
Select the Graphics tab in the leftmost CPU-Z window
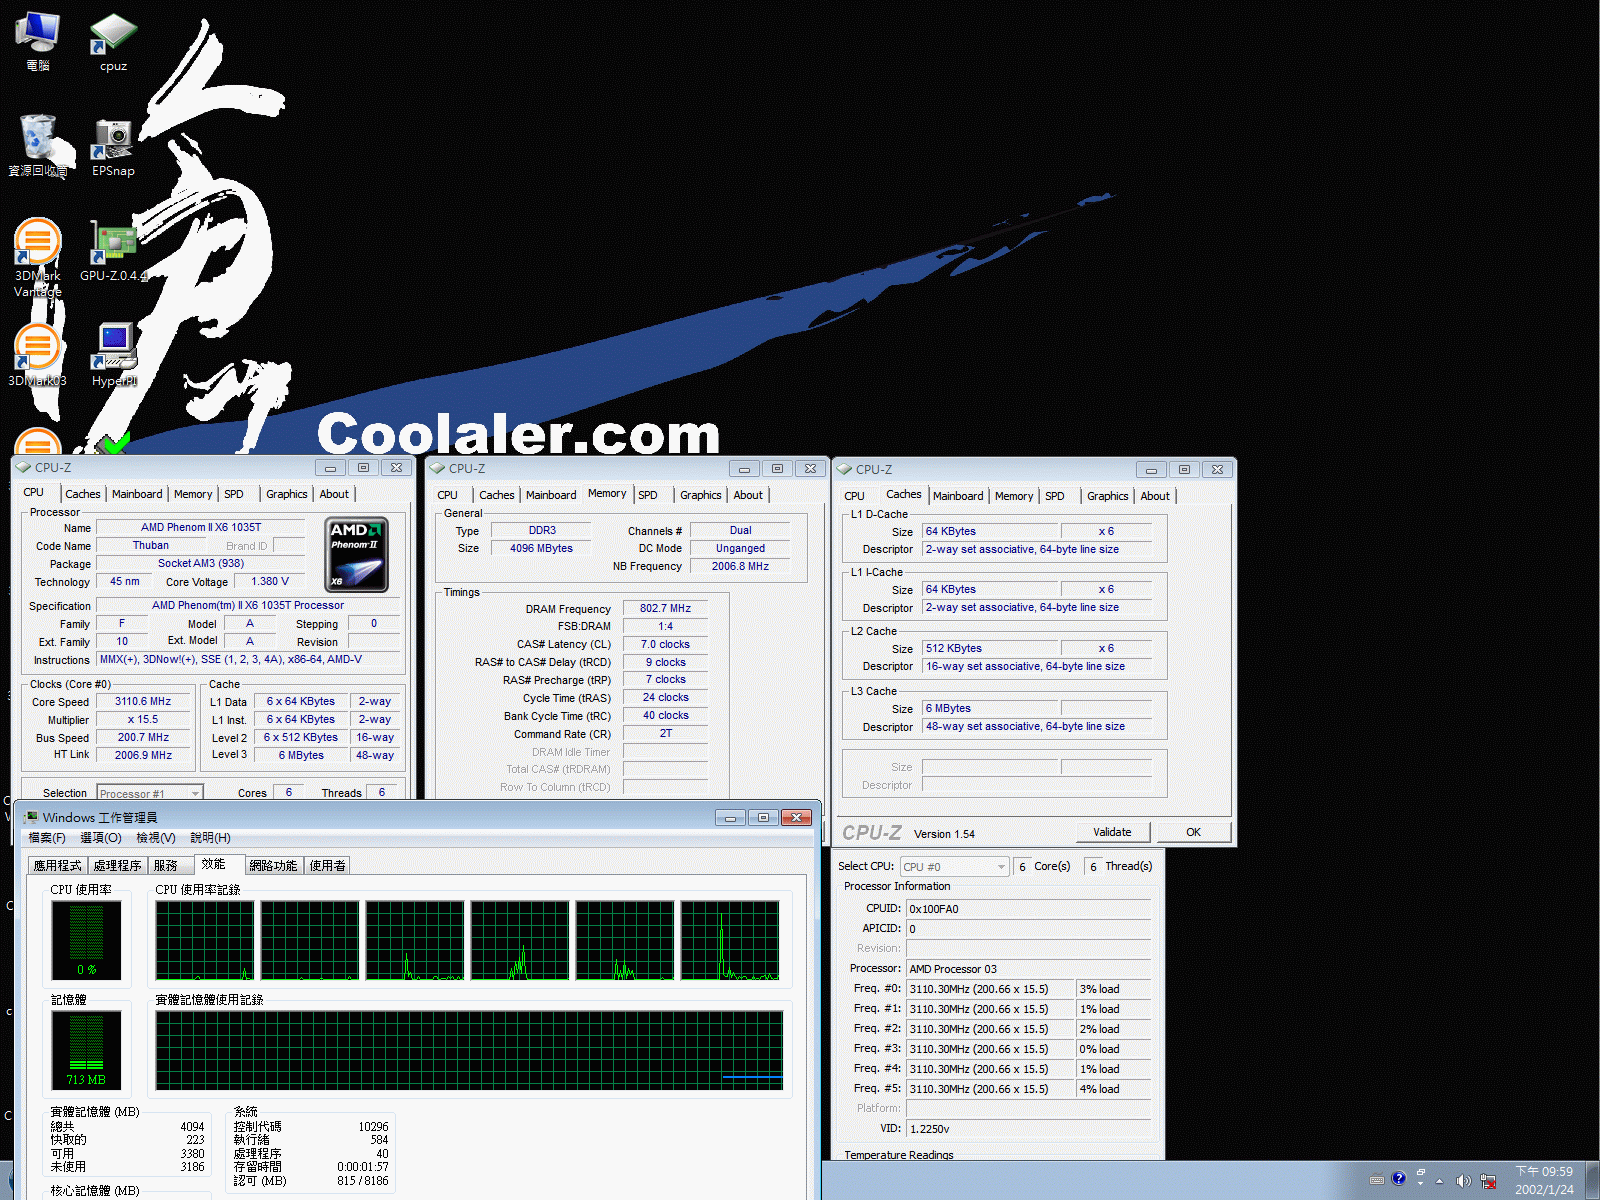(287, 494)
